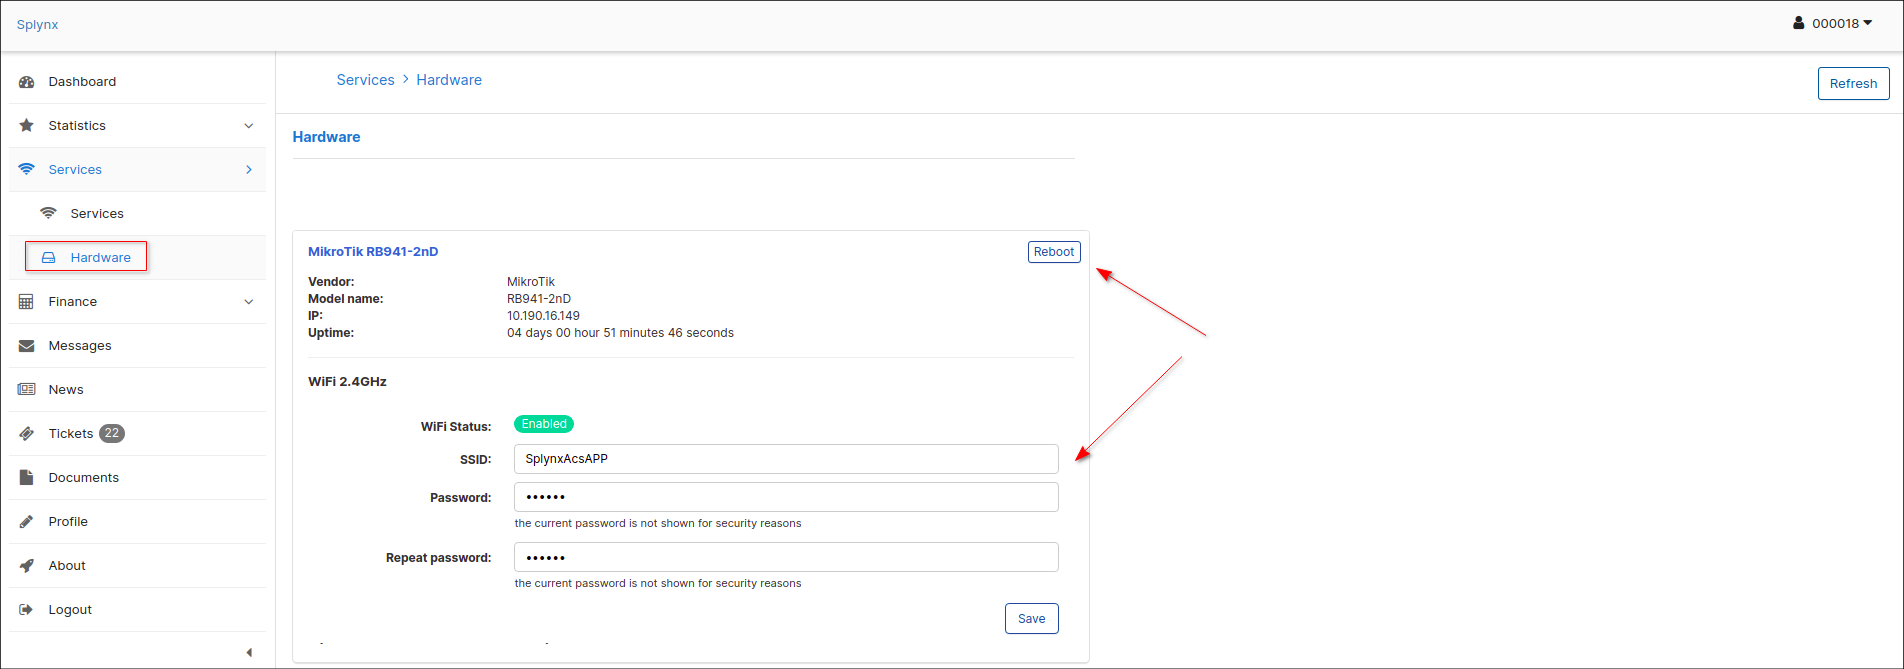Click the About rocket icon
The image size is (1904, 669).
point(27,566)
